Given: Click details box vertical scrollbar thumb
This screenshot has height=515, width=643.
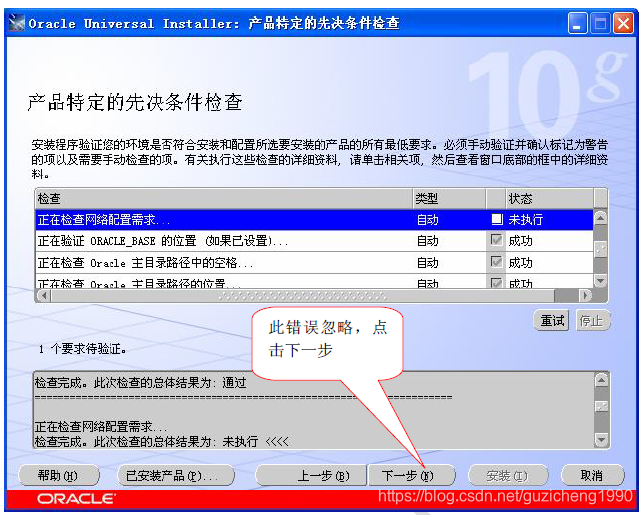Looking at the screenshot, I should point(601,406).
